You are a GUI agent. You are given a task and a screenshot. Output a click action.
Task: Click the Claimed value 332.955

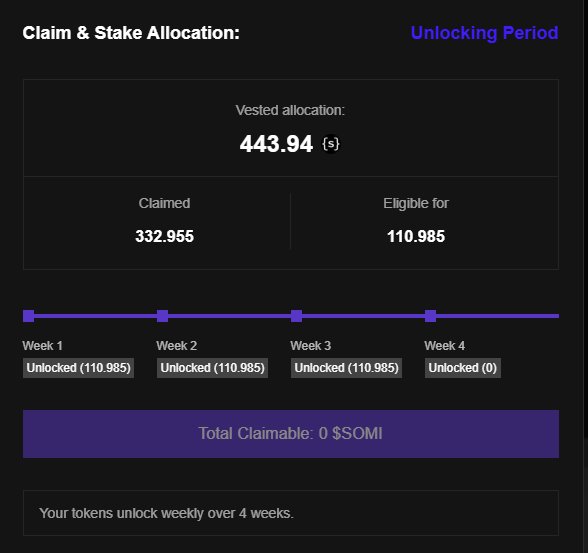tap(164, 237)
